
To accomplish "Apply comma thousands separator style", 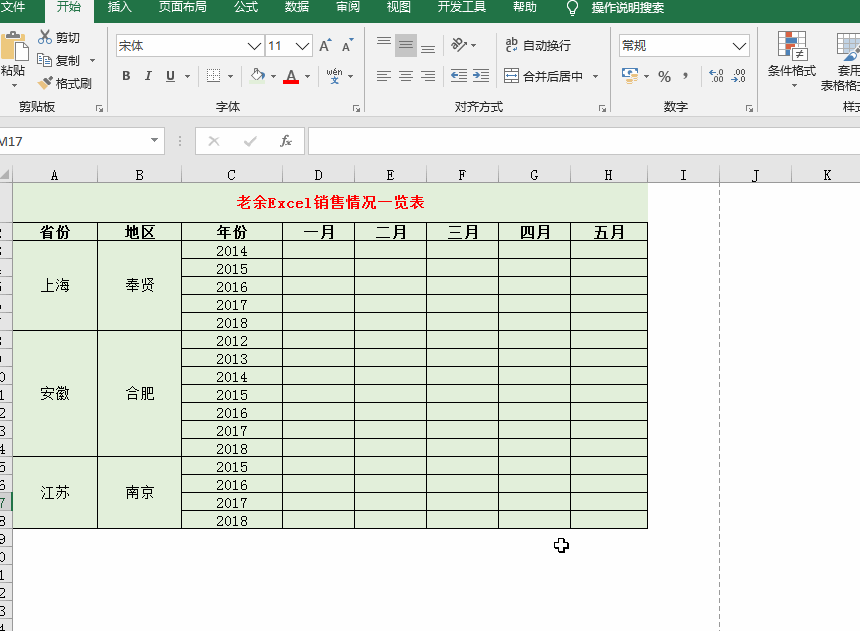I will [686, 76].
